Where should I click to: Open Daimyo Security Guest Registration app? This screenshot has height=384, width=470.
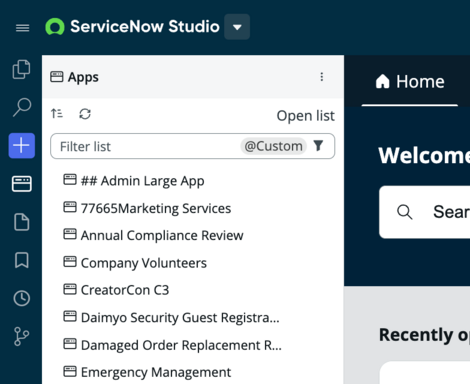(x=171, y=317)
